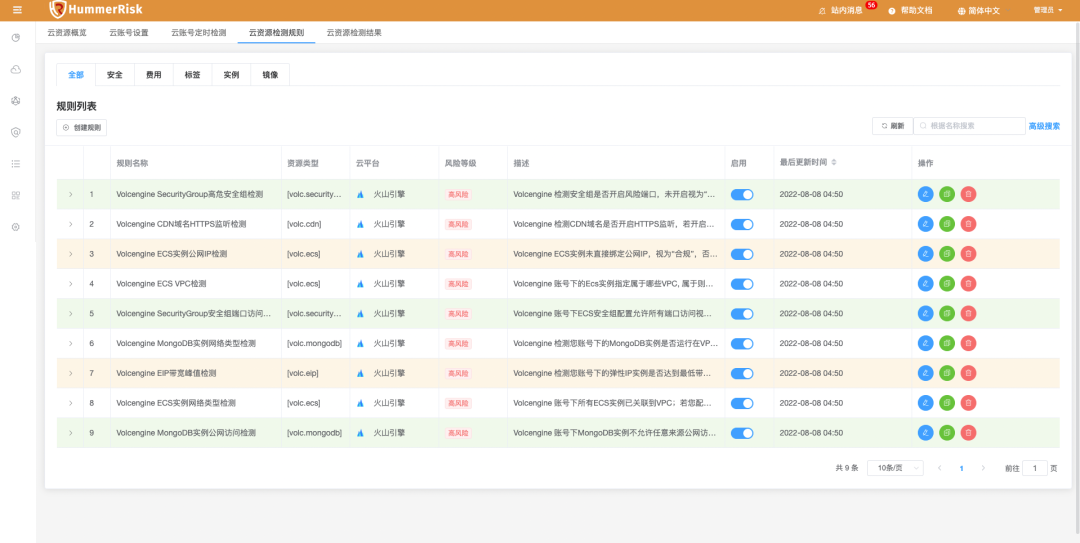
Task: Delete MongoDB实例公网访问检测 rule
Action: click(968, 433)
